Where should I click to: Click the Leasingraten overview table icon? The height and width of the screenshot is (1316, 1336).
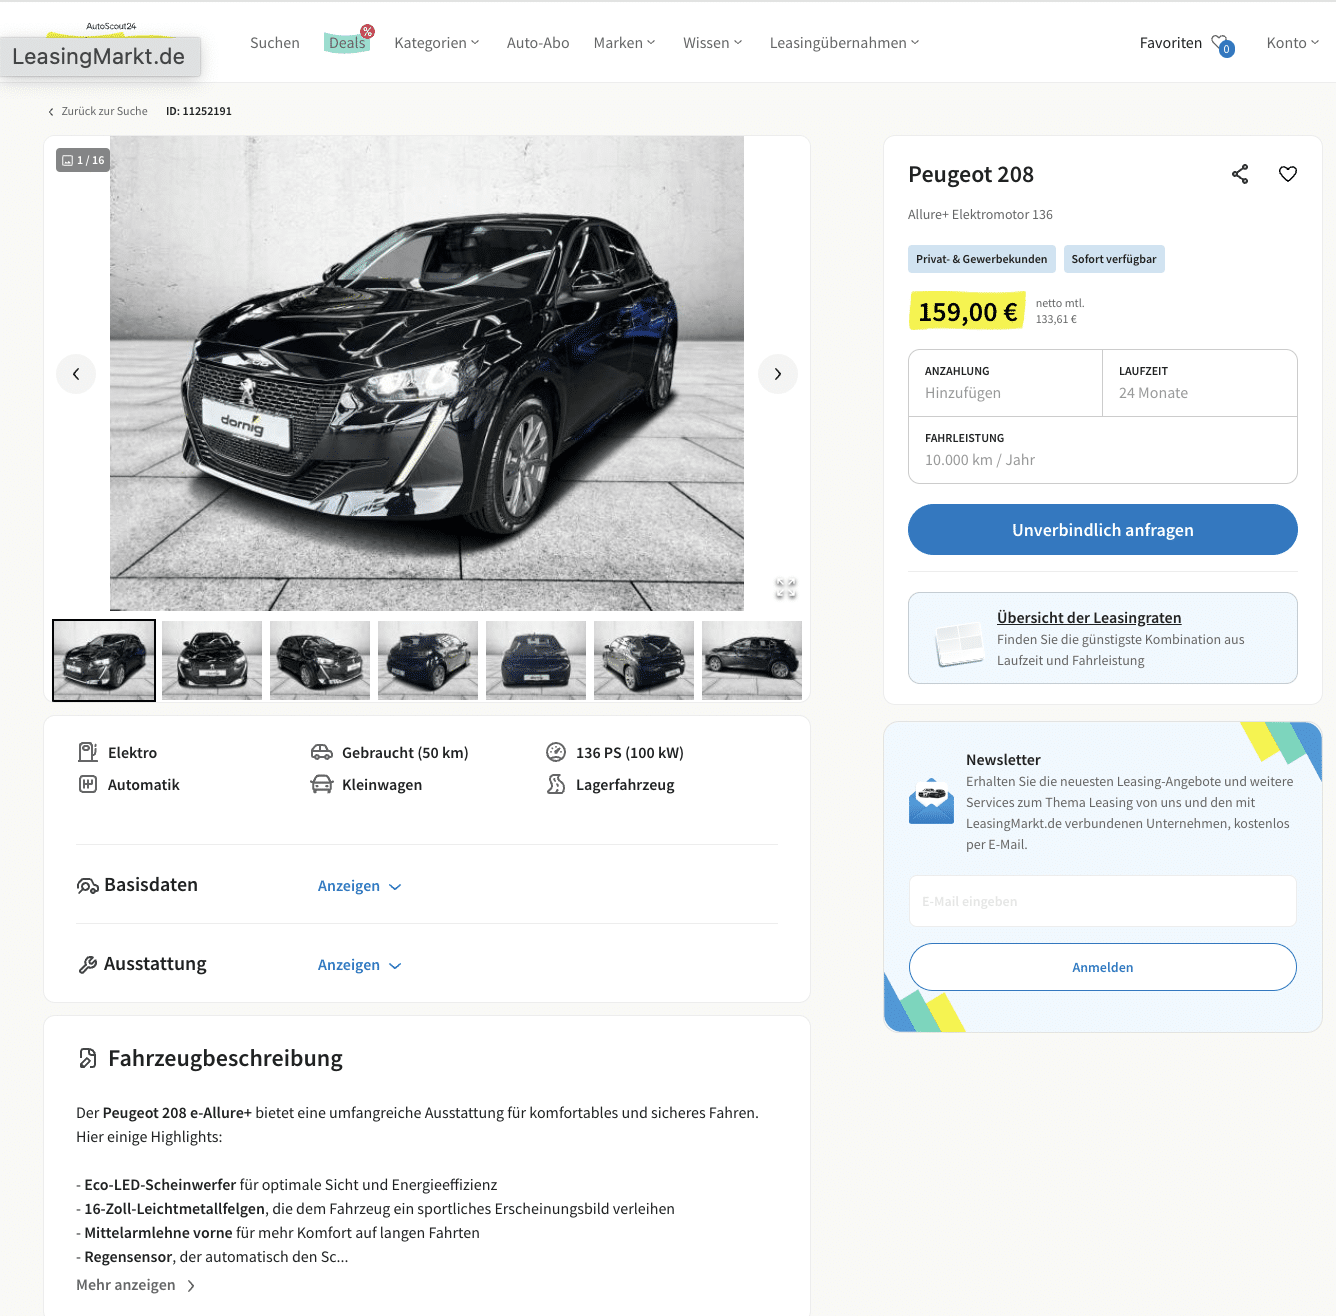960,643
